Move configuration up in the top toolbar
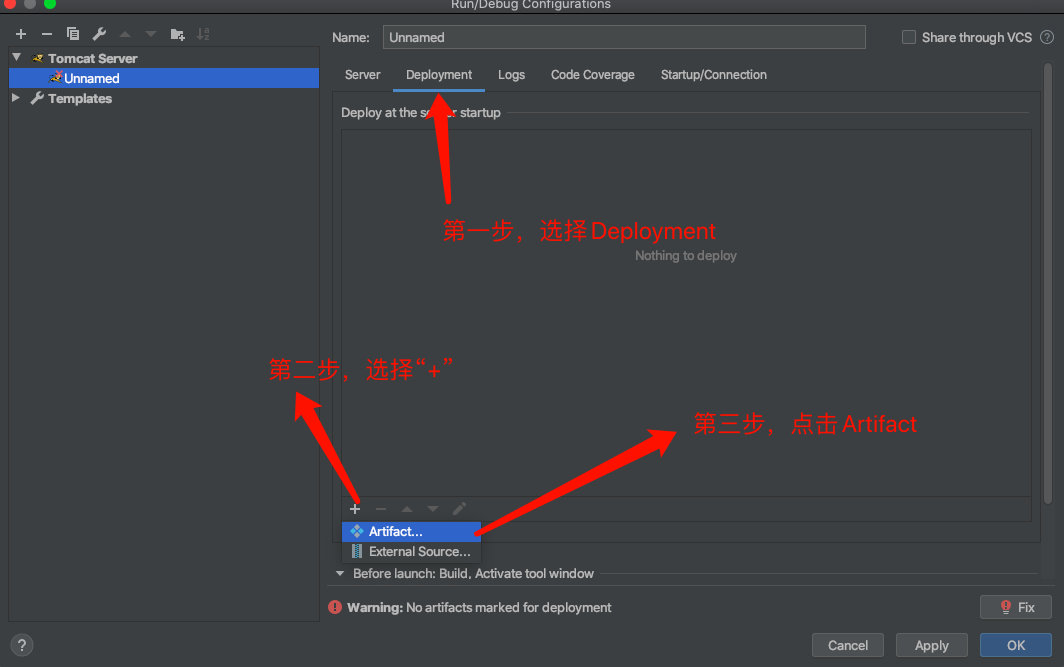This screenshot has width=1064, height=667. pyautogui.click(x=125, y=34)
